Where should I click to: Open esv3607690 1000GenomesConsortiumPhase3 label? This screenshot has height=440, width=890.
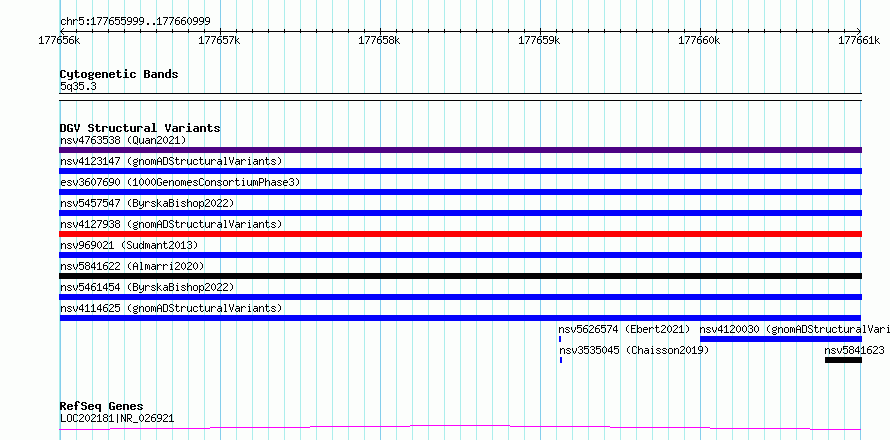[180, 182]
